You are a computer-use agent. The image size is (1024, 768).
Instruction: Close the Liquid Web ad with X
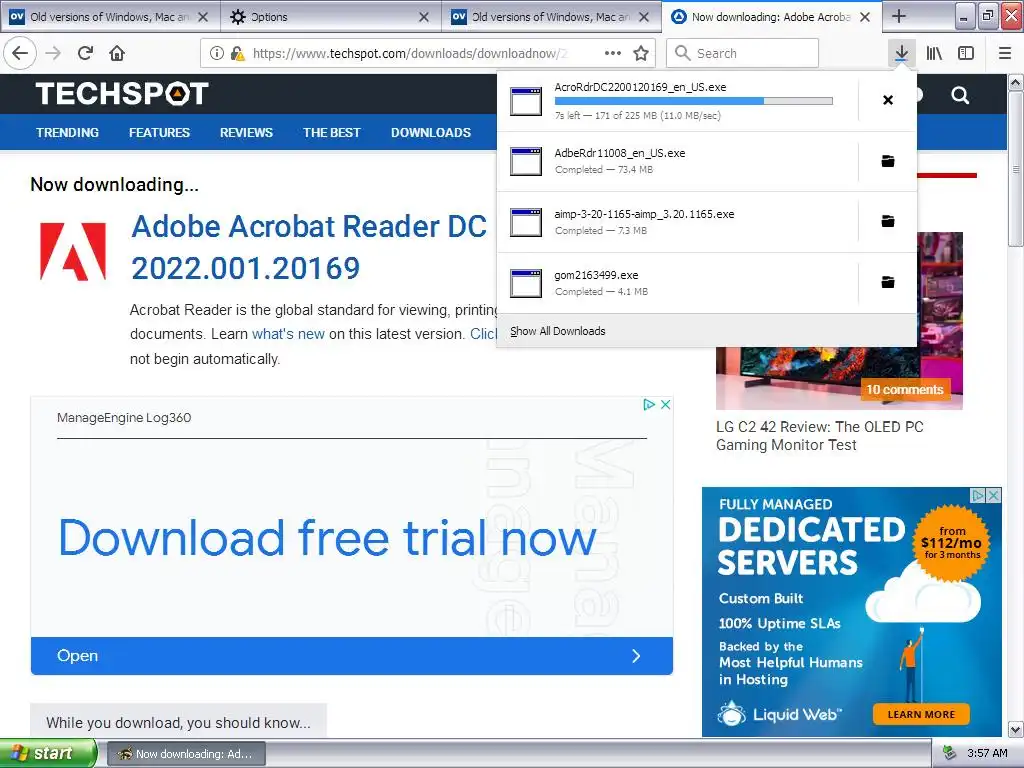(993, 496)
